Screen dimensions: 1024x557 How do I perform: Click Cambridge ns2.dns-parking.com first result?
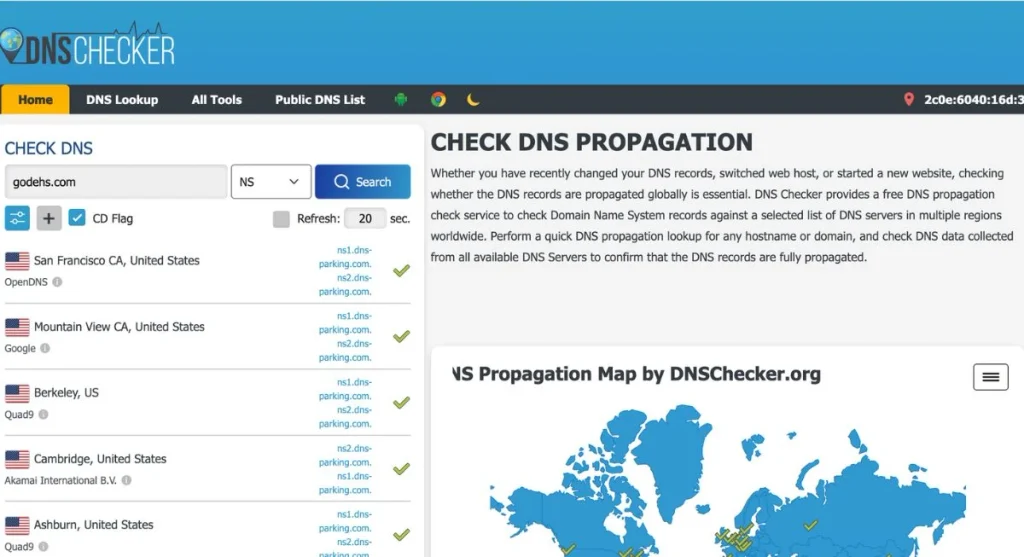tap(345, 455)
